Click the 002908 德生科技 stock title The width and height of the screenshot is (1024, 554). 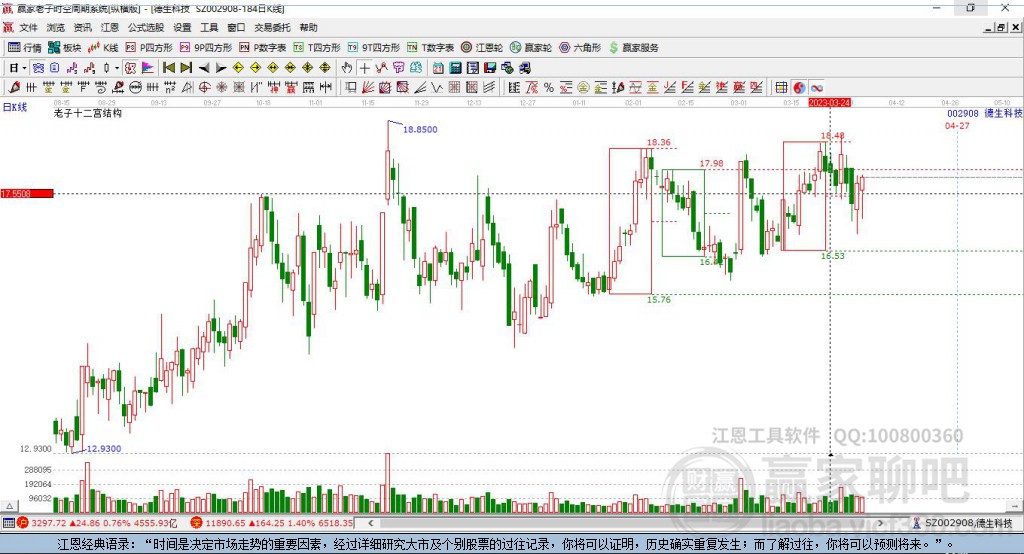[x=984, y=113]
